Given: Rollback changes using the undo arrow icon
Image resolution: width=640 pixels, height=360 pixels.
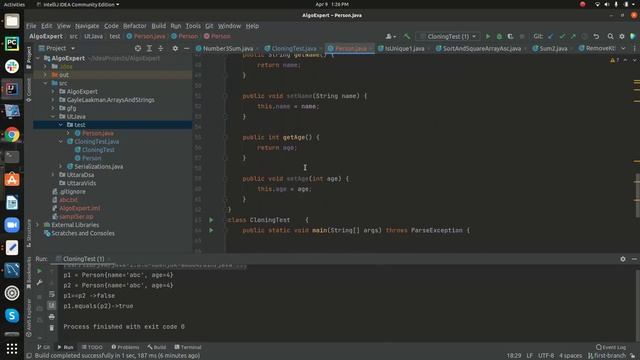Looking at the screenshot, I should pos(596,36).
